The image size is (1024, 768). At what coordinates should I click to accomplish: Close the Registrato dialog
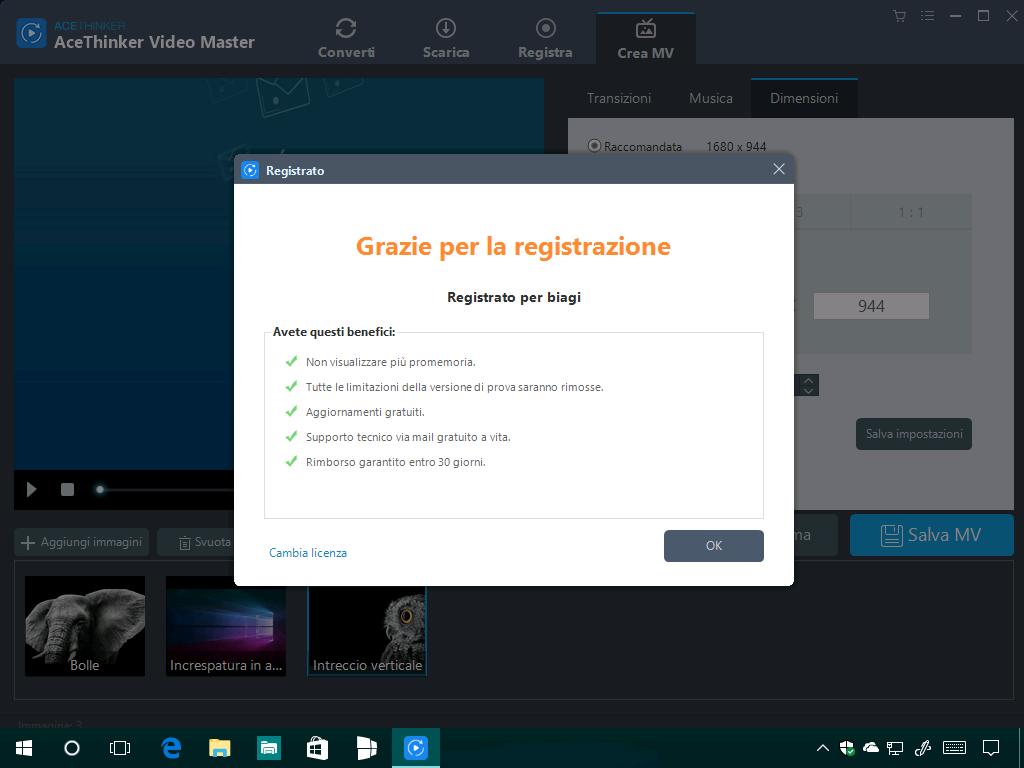(x=779, y=169)
